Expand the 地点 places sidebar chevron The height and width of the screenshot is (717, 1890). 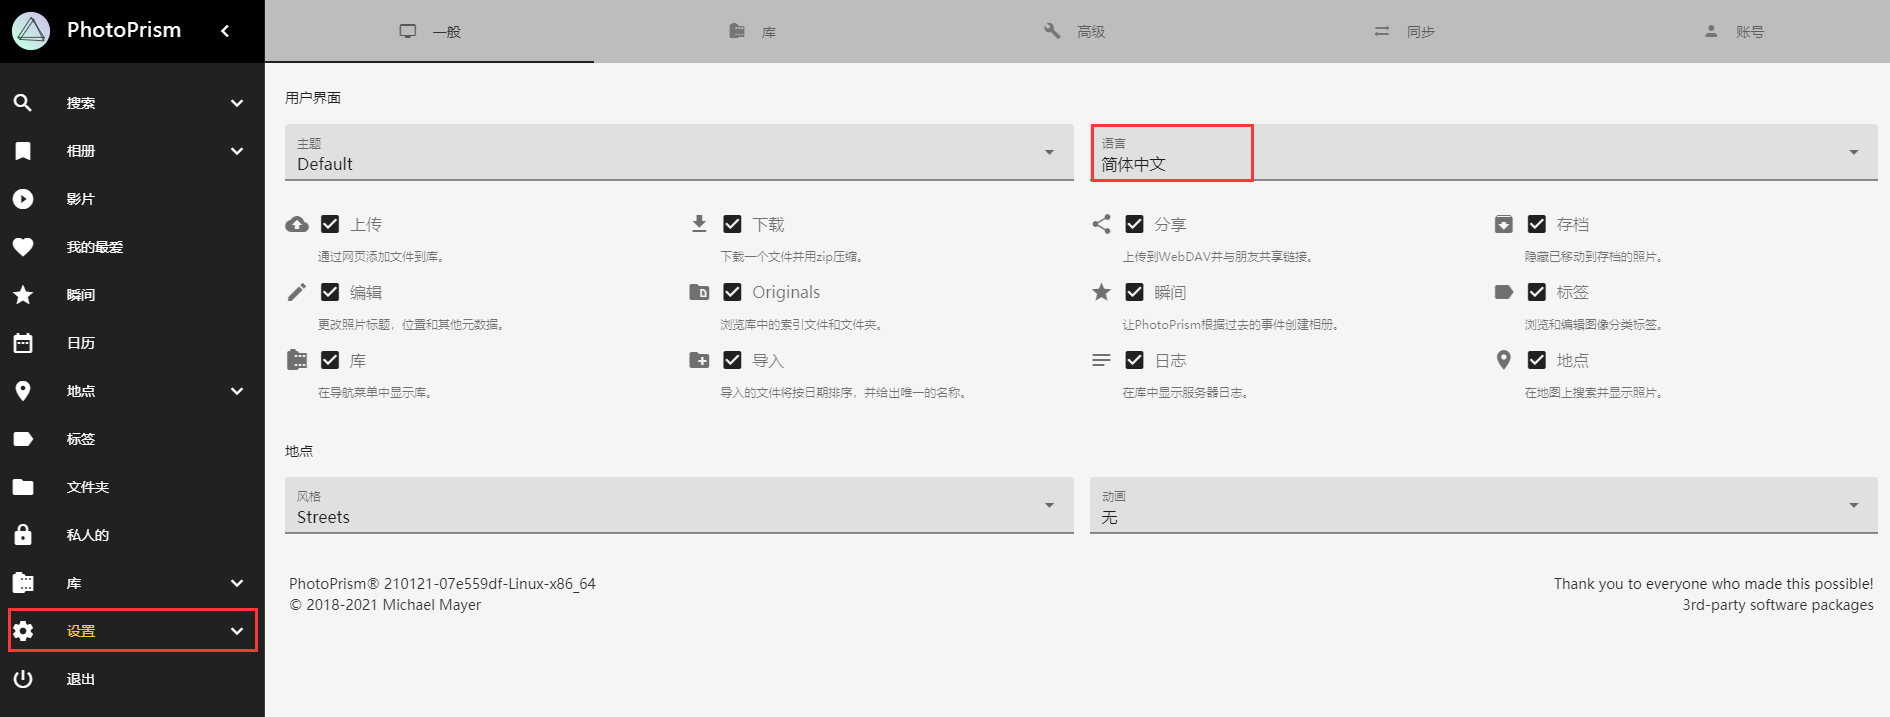click(237, 391)
